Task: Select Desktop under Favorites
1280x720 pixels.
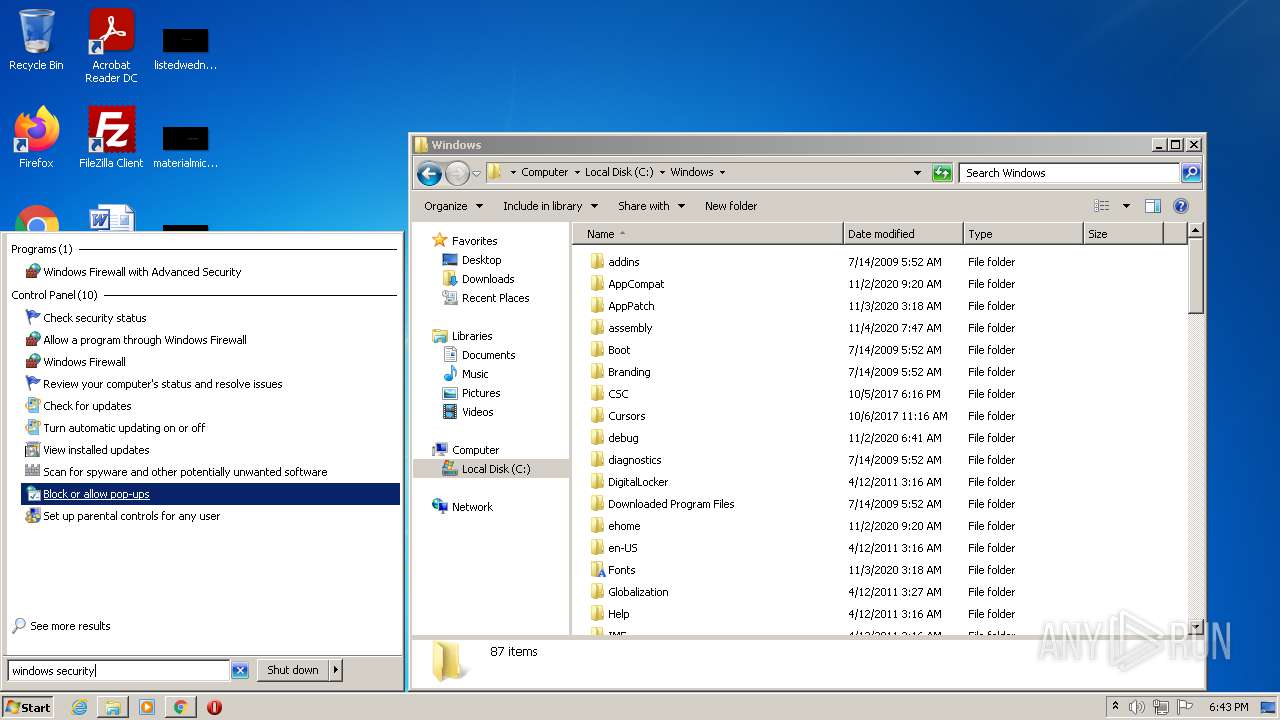Action: [x=481, y=260]
